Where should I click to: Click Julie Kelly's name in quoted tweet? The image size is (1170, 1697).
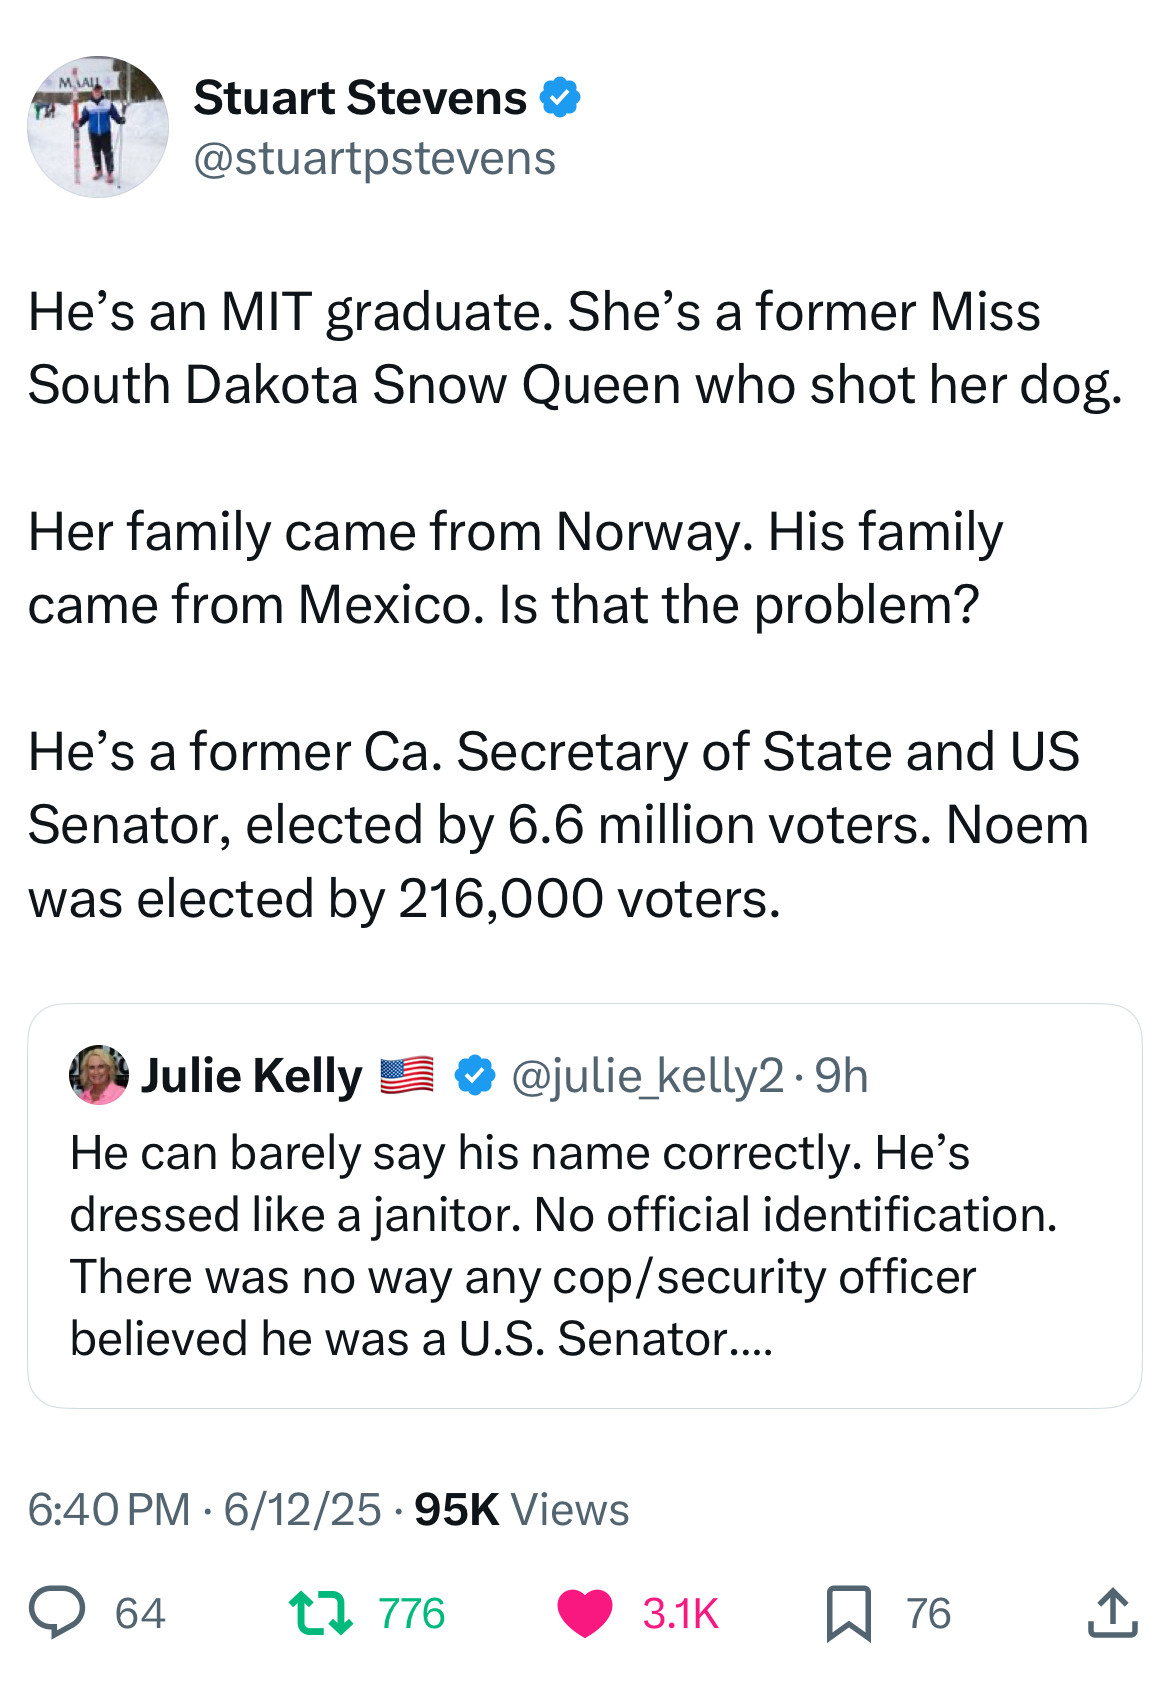251,1076
